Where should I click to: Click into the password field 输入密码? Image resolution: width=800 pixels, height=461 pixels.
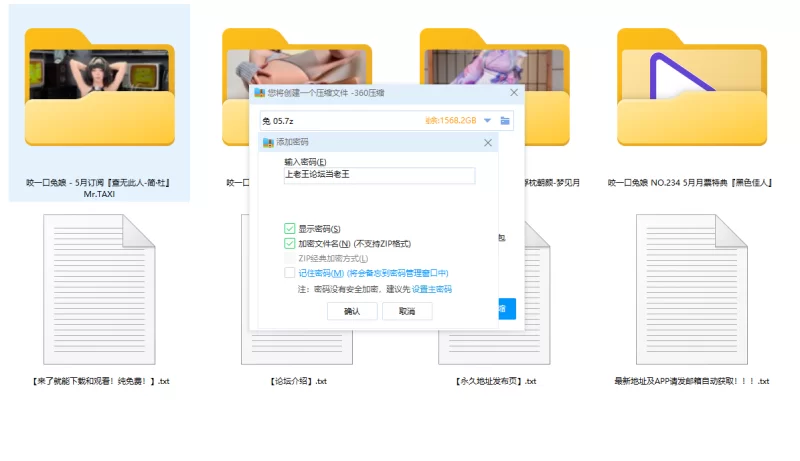point(379,175)
